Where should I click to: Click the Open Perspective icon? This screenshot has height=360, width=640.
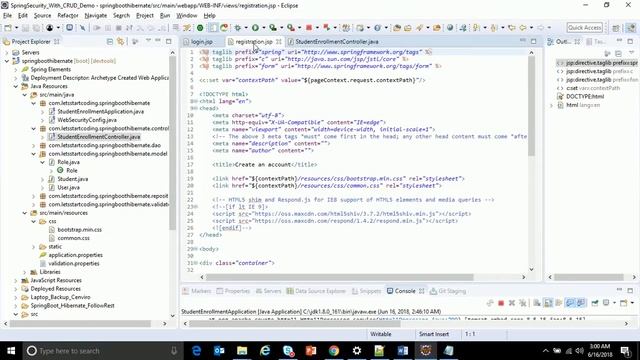tap(616, 28)
